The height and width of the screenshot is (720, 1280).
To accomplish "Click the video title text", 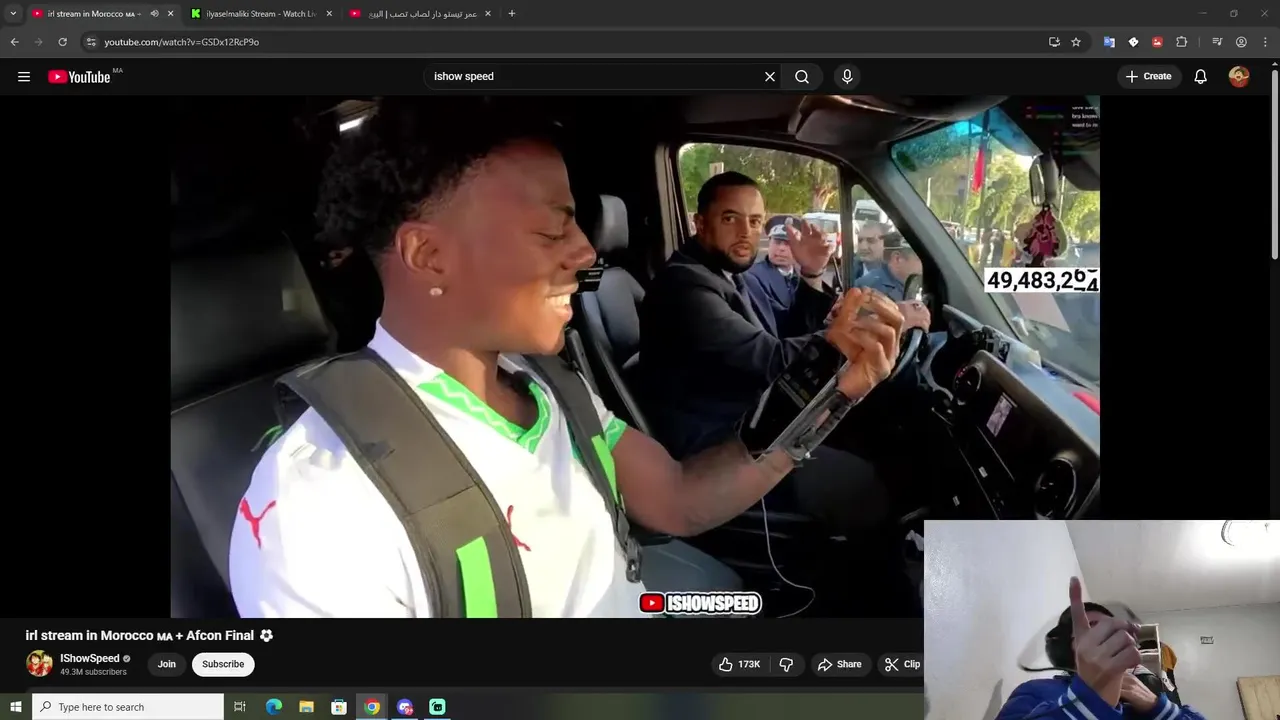I will pyautogui.click(x=140, y=635).
